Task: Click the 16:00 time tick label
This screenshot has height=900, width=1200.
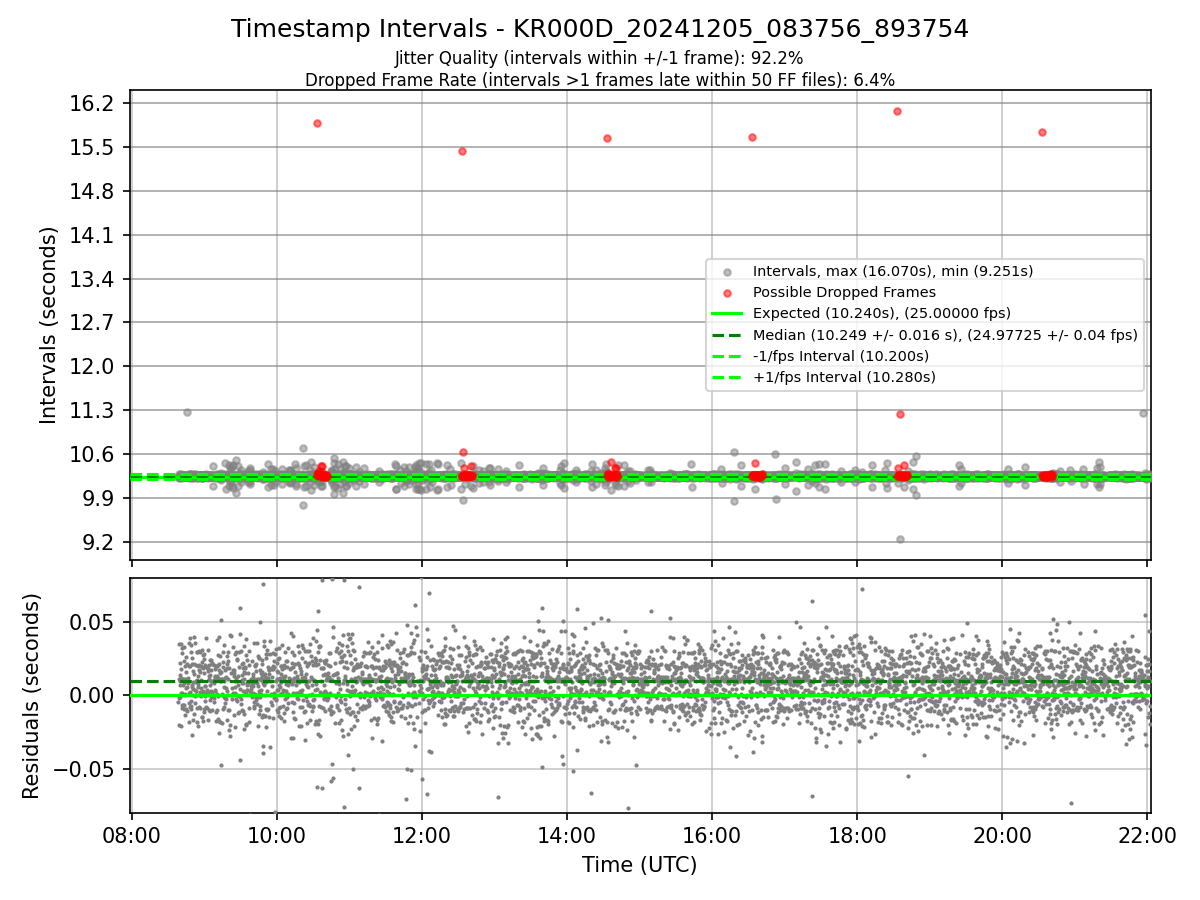Action: point(712,835)
